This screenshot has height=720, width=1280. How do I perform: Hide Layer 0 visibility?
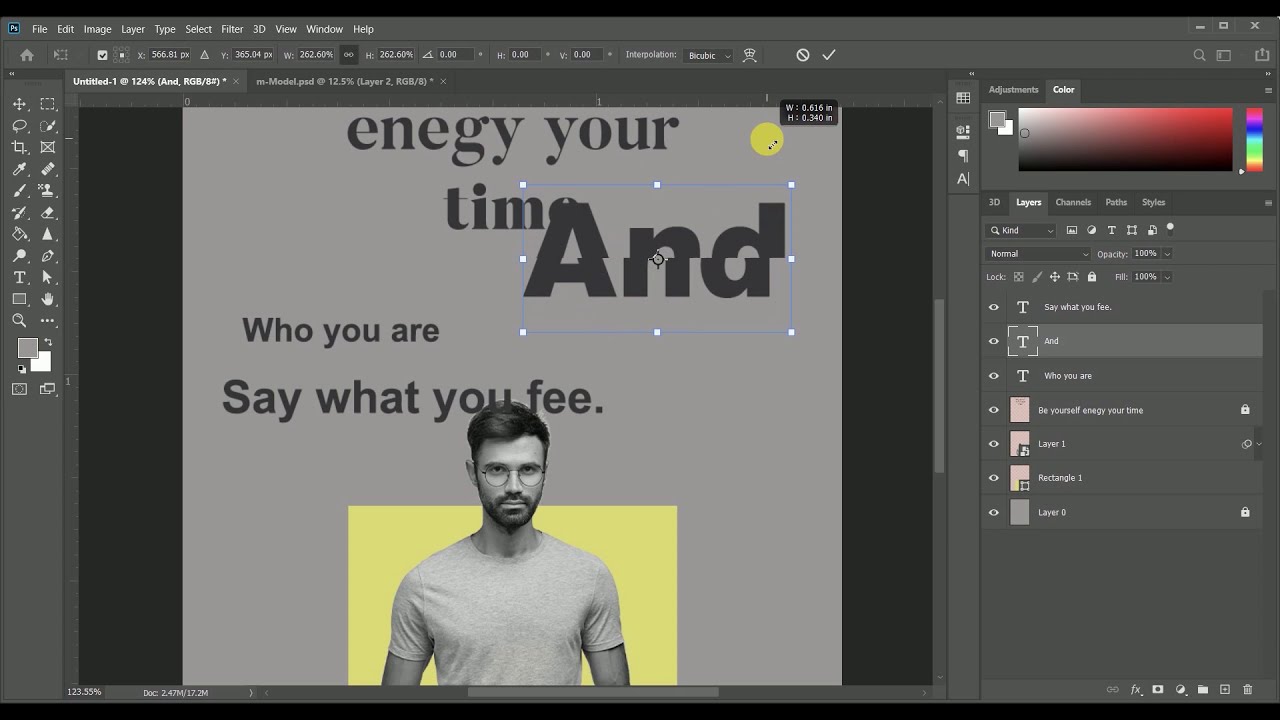coord(994,512)
